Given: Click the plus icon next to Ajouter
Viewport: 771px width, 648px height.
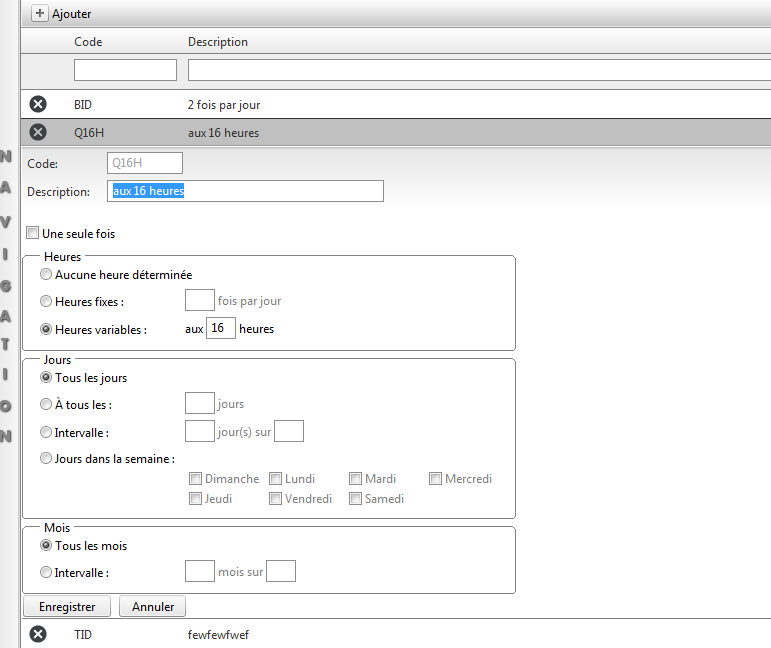Looking at the screenshot, I should tap(40, 13).
